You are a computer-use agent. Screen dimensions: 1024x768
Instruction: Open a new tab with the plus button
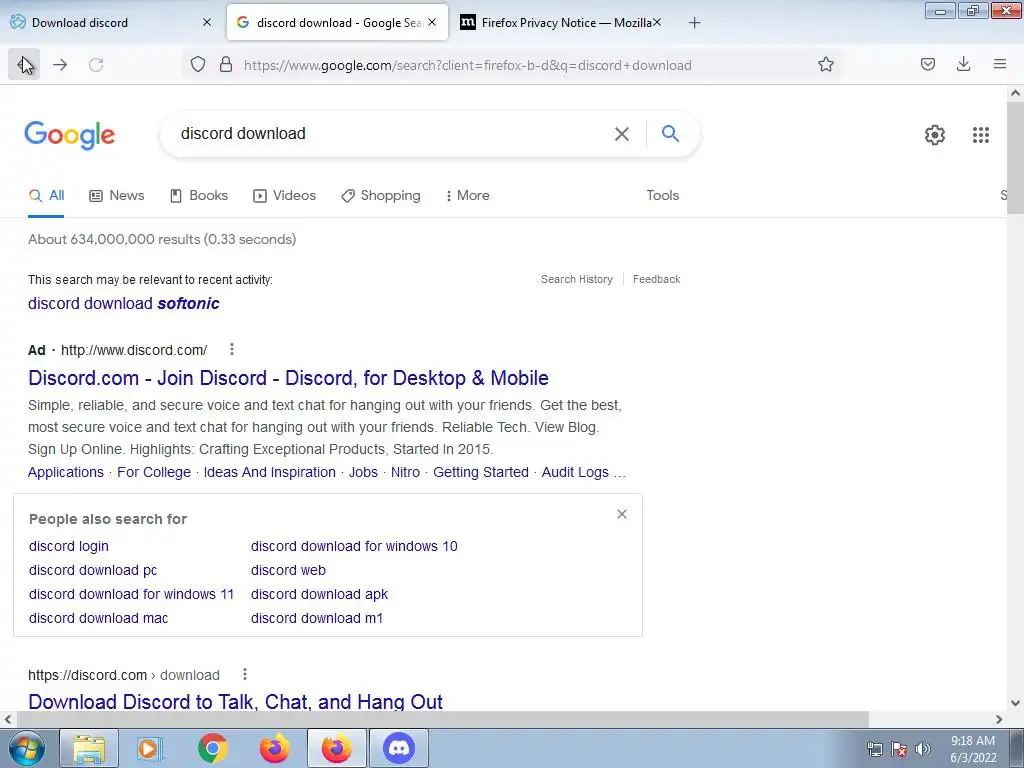[695, 23]
